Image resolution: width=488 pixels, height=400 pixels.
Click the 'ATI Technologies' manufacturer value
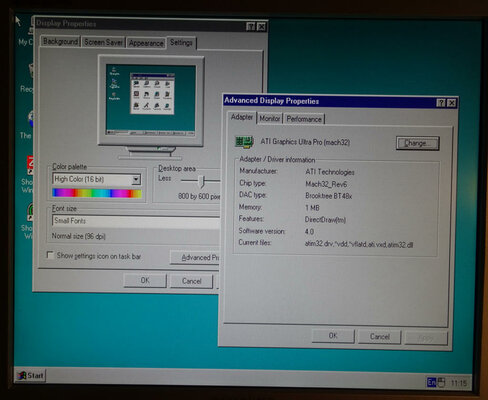click(330, 172)
